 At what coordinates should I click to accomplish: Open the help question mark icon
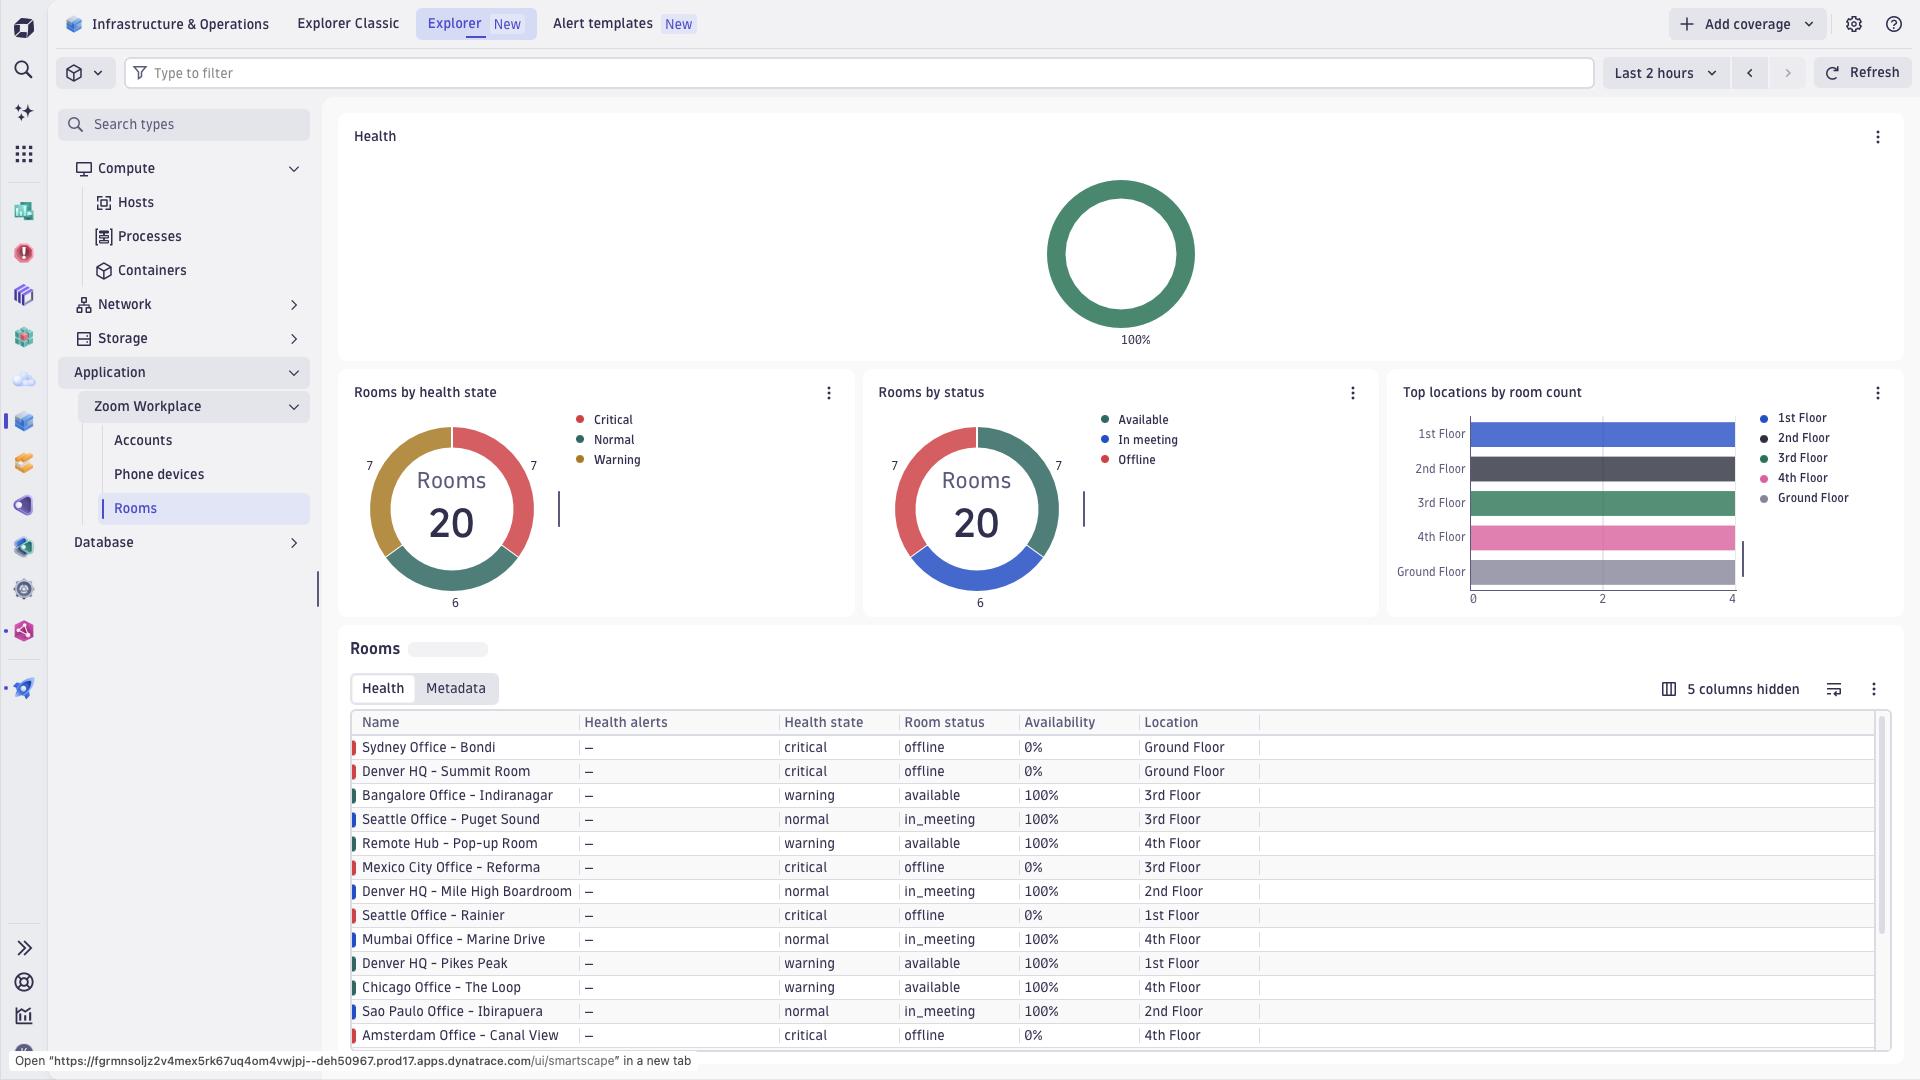1894,24
